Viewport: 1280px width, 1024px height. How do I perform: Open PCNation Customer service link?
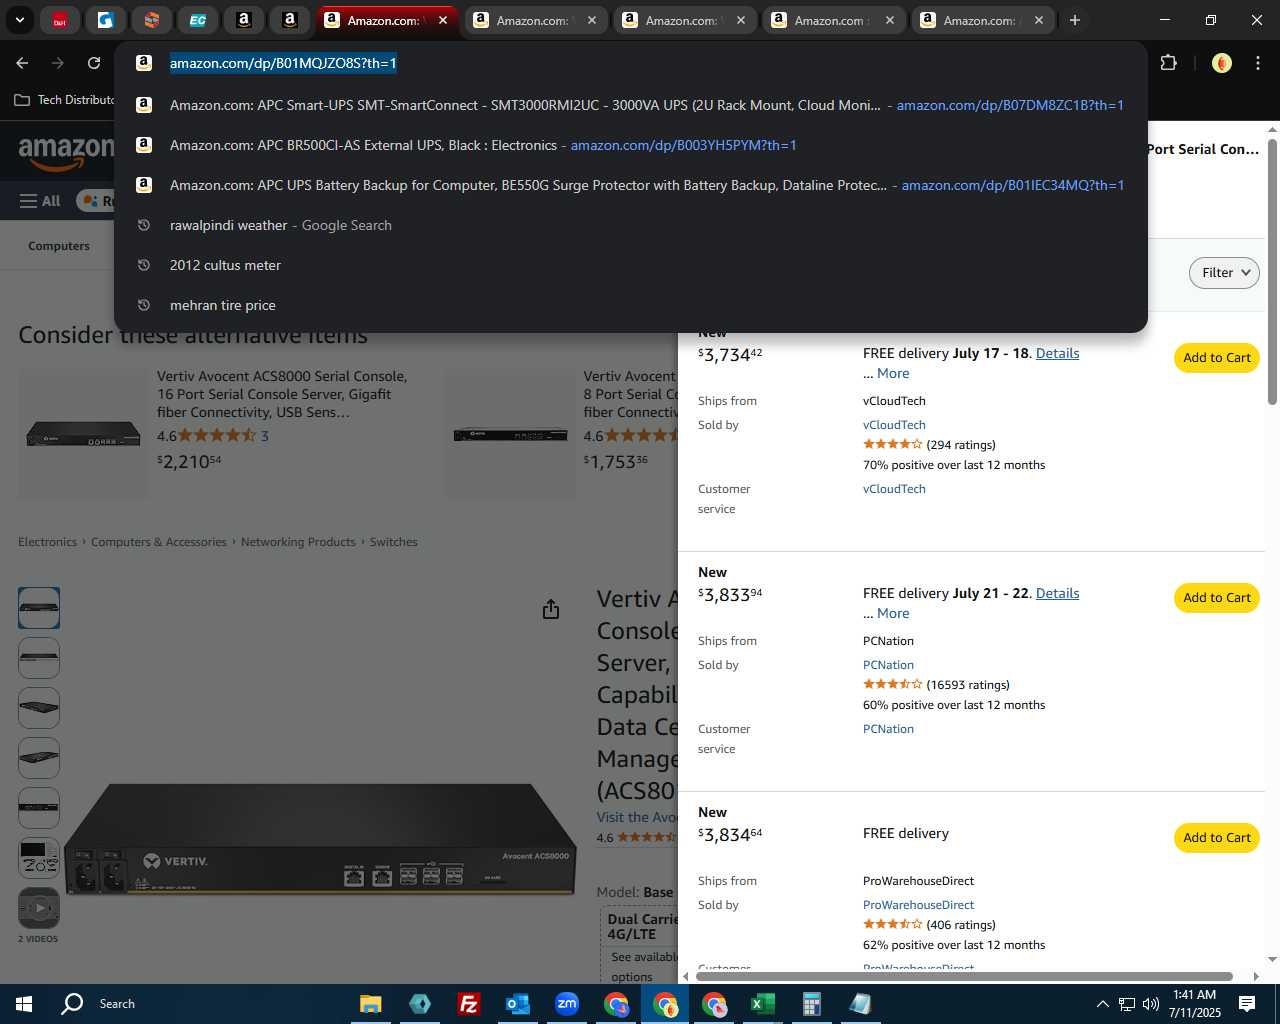tap(888, 729)
